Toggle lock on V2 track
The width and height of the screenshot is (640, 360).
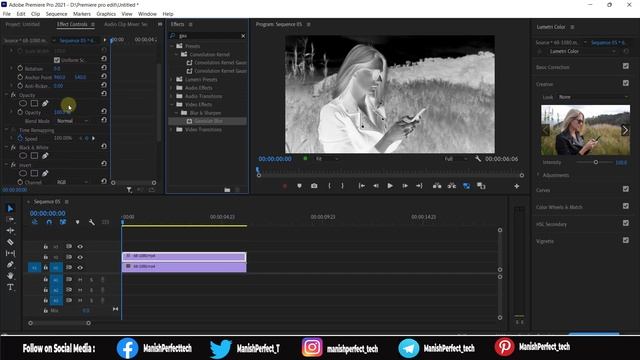pos(46,257)
